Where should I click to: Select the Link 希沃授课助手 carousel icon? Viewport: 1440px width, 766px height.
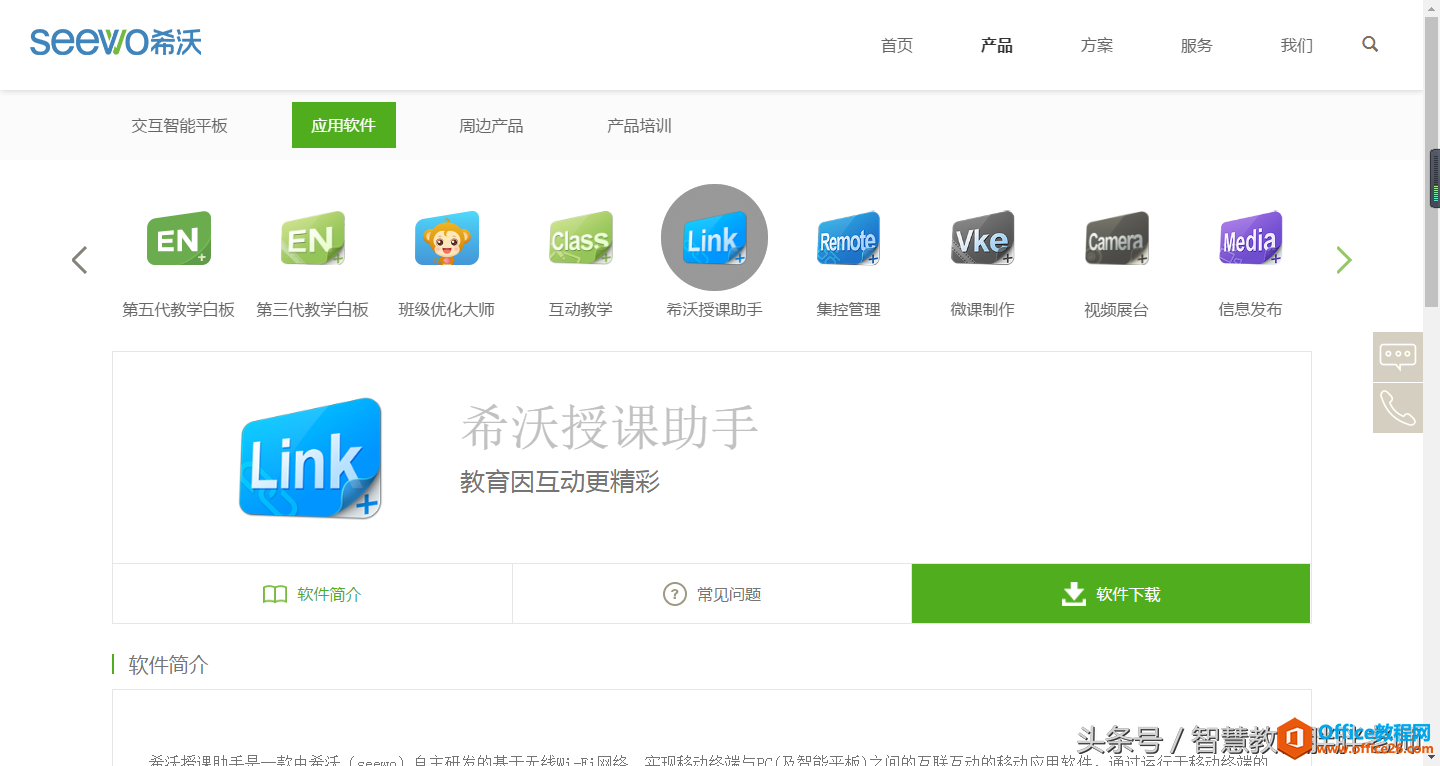[715, 238]
